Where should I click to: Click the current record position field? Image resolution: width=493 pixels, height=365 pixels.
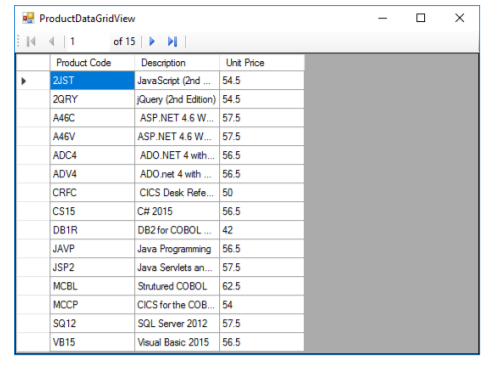(88, 42)
